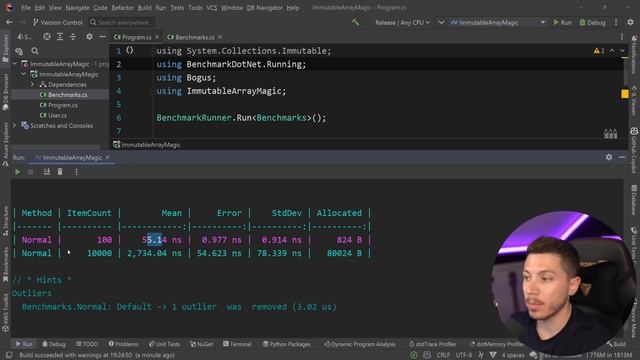
Task: Open Explorer panel settings gear
Action: (x=89, y=37)
